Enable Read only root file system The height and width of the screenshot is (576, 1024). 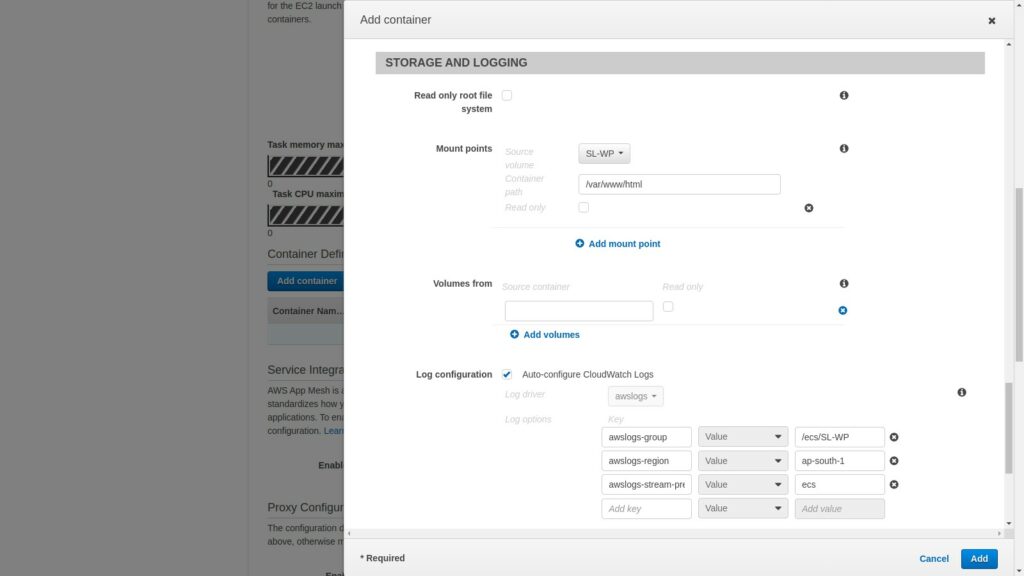tap(507, 95)
